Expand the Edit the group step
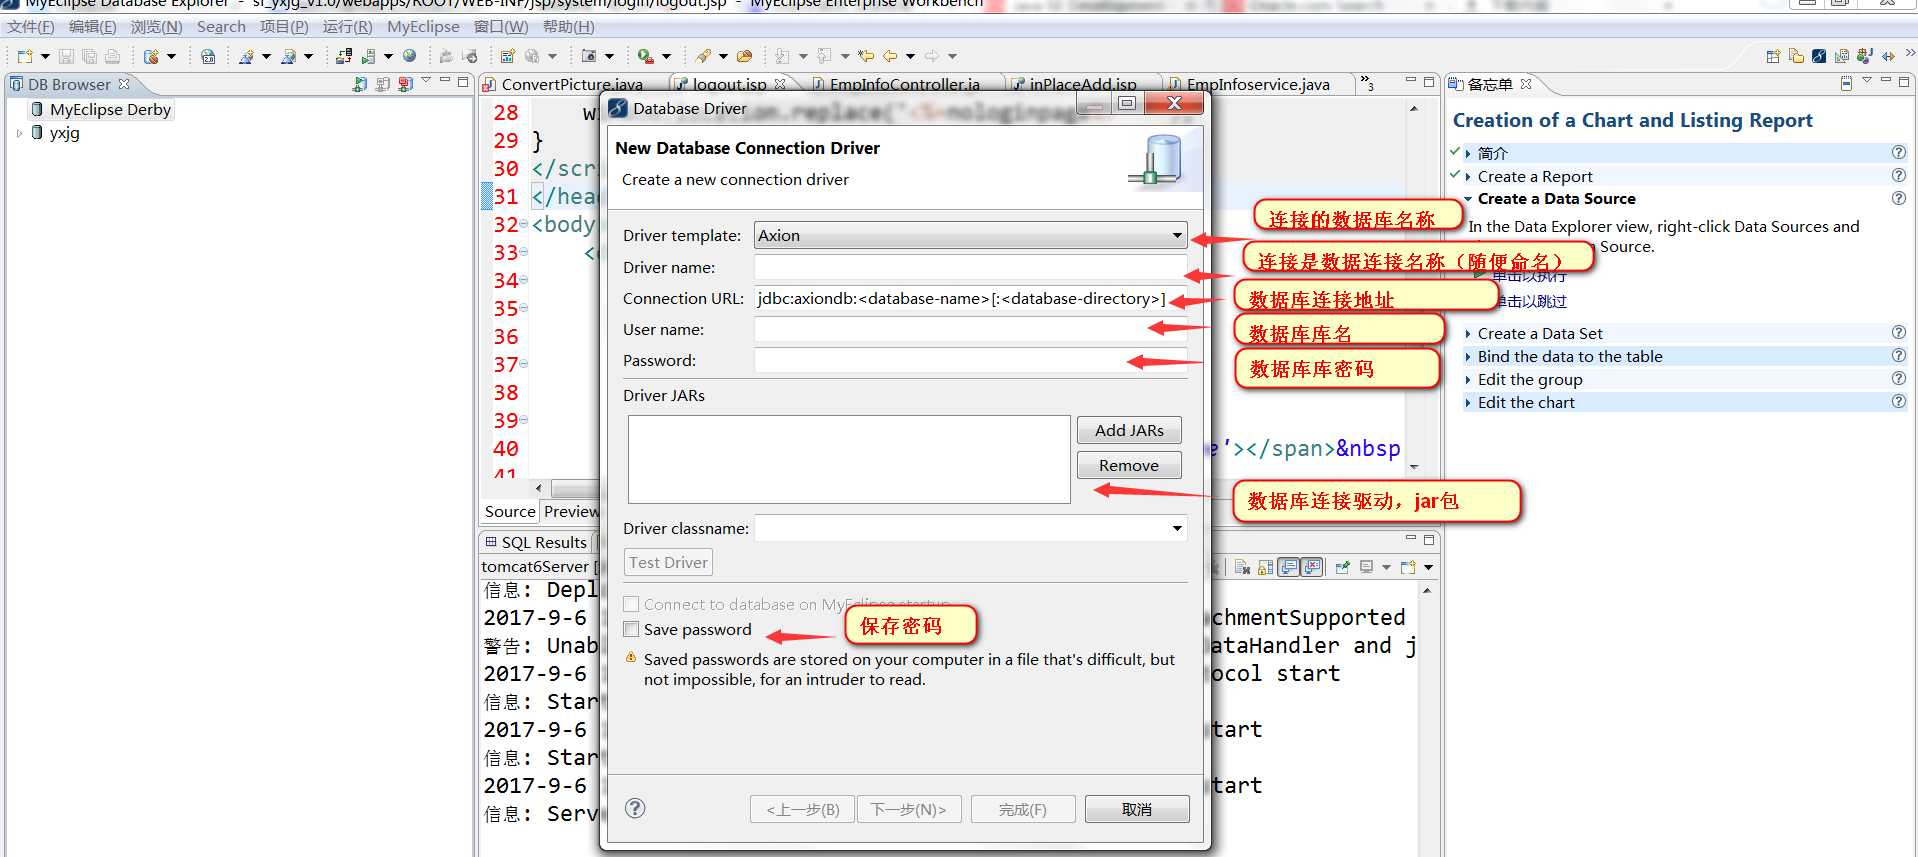The width and height of the screenshot is (1918, 857). coord(1467,380)
